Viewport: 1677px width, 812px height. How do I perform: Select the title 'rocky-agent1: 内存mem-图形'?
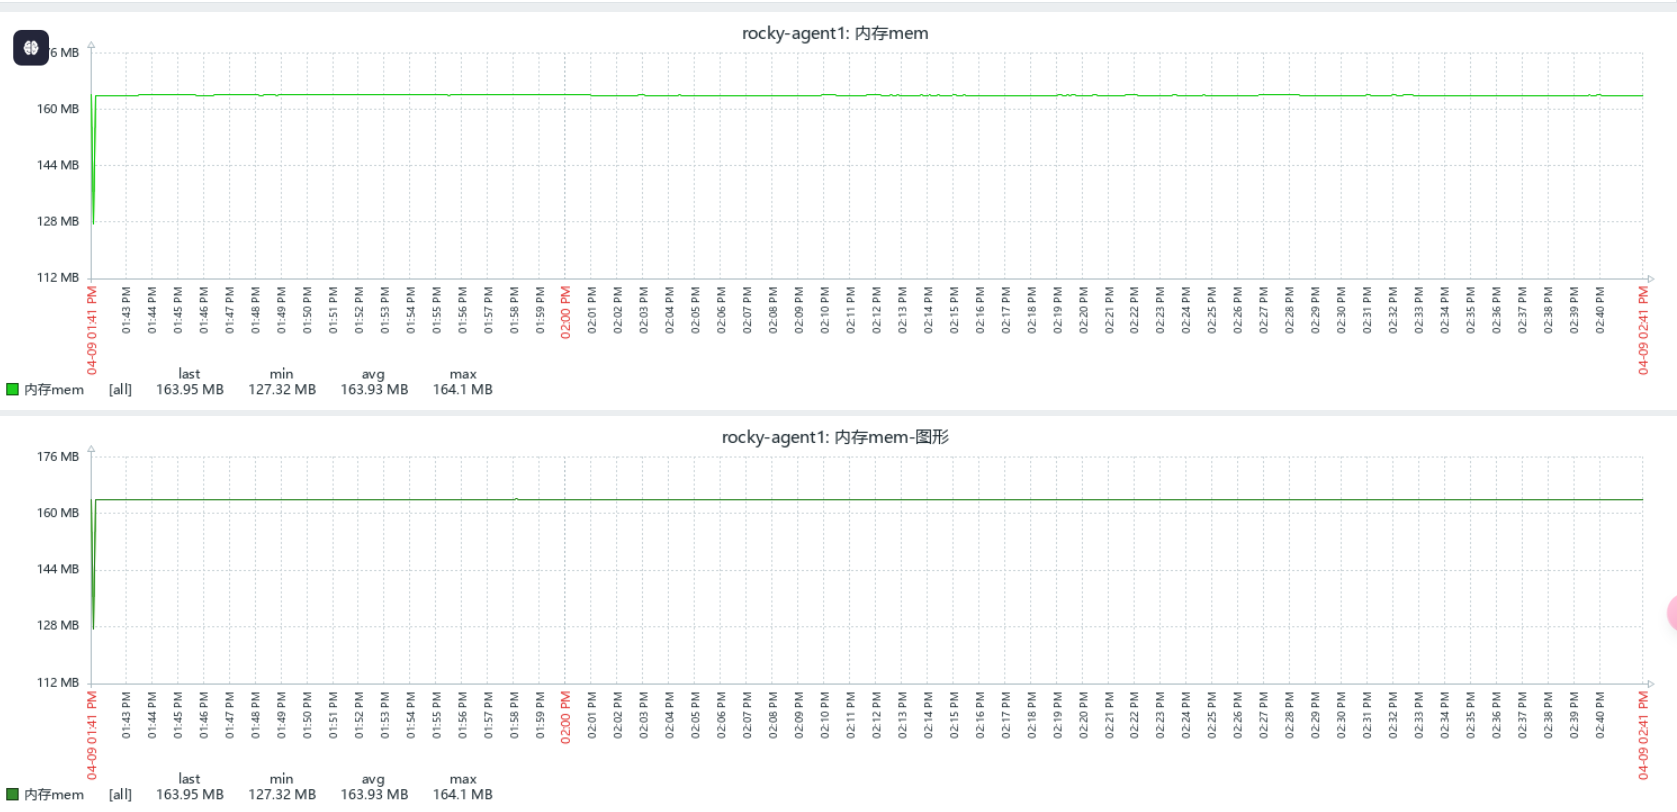pos(835,437)
